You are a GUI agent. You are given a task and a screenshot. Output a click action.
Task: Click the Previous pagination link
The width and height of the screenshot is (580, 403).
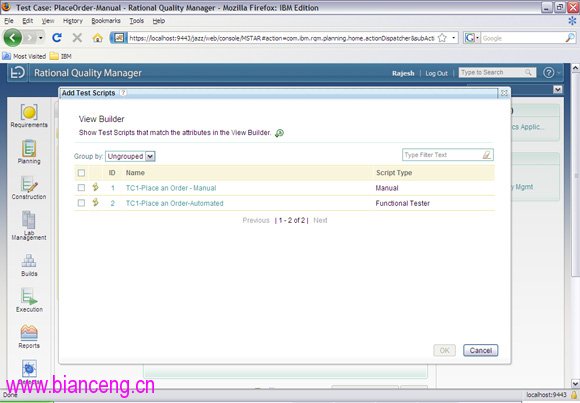[x=256, y=220]
